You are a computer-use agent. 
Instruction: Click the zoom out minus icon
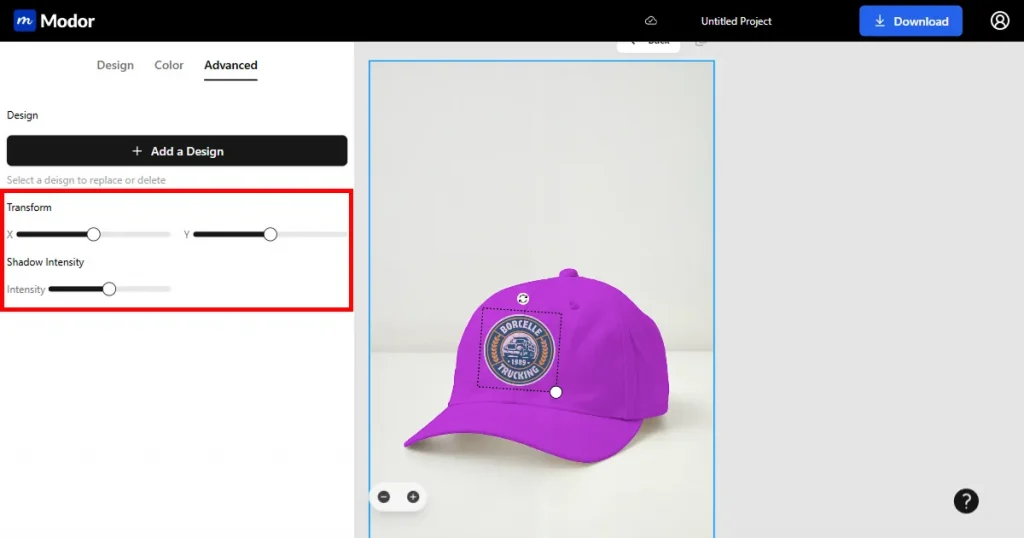(384, 497)
